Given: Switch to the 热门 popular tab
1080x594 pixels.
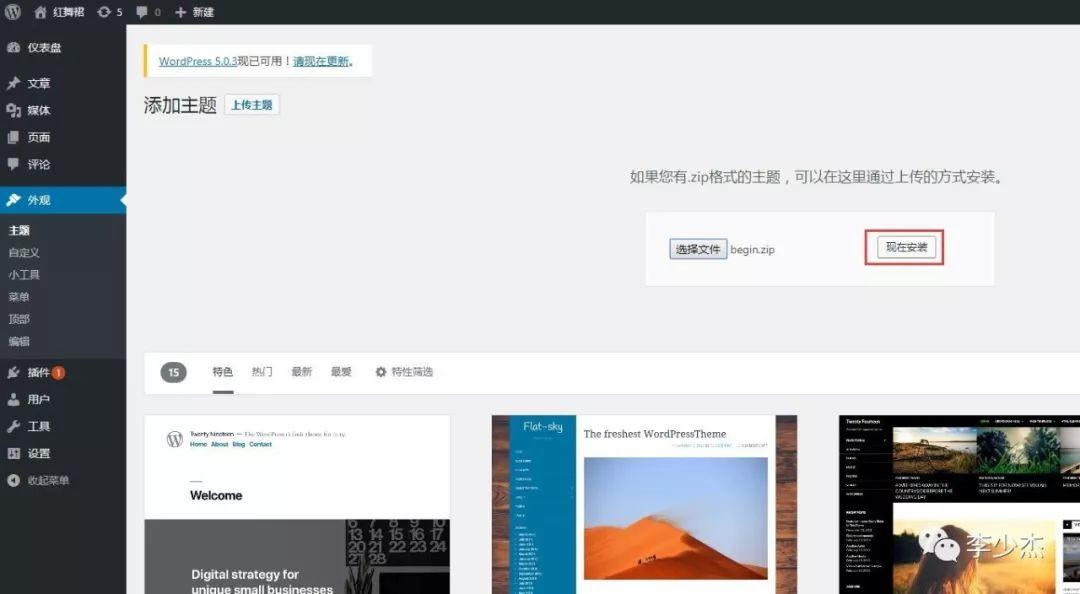Looking at the screenshot, I should 262,372.
